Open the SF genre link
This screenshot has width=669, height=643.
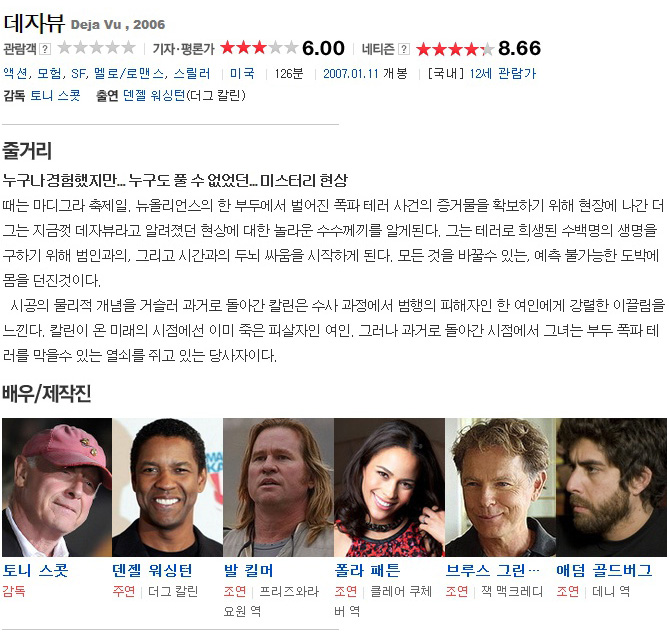pyautogui.click(x=78, y=74)
